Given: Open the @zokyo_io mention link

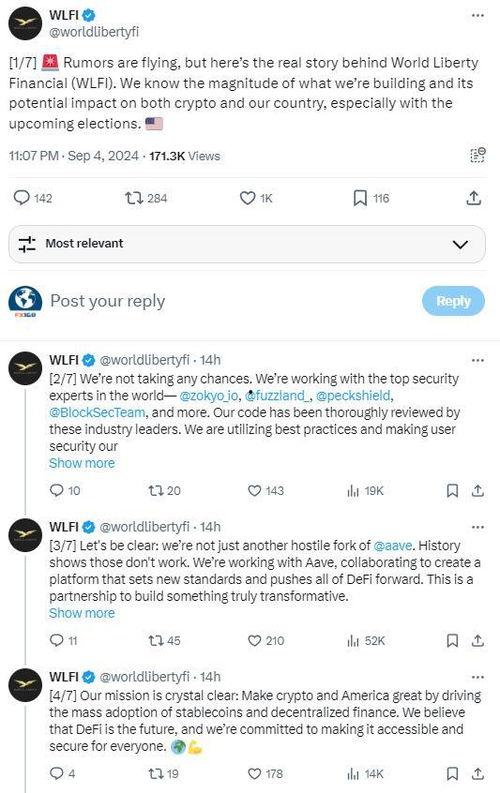Looking at the screenshot, I should pos(208,395).
